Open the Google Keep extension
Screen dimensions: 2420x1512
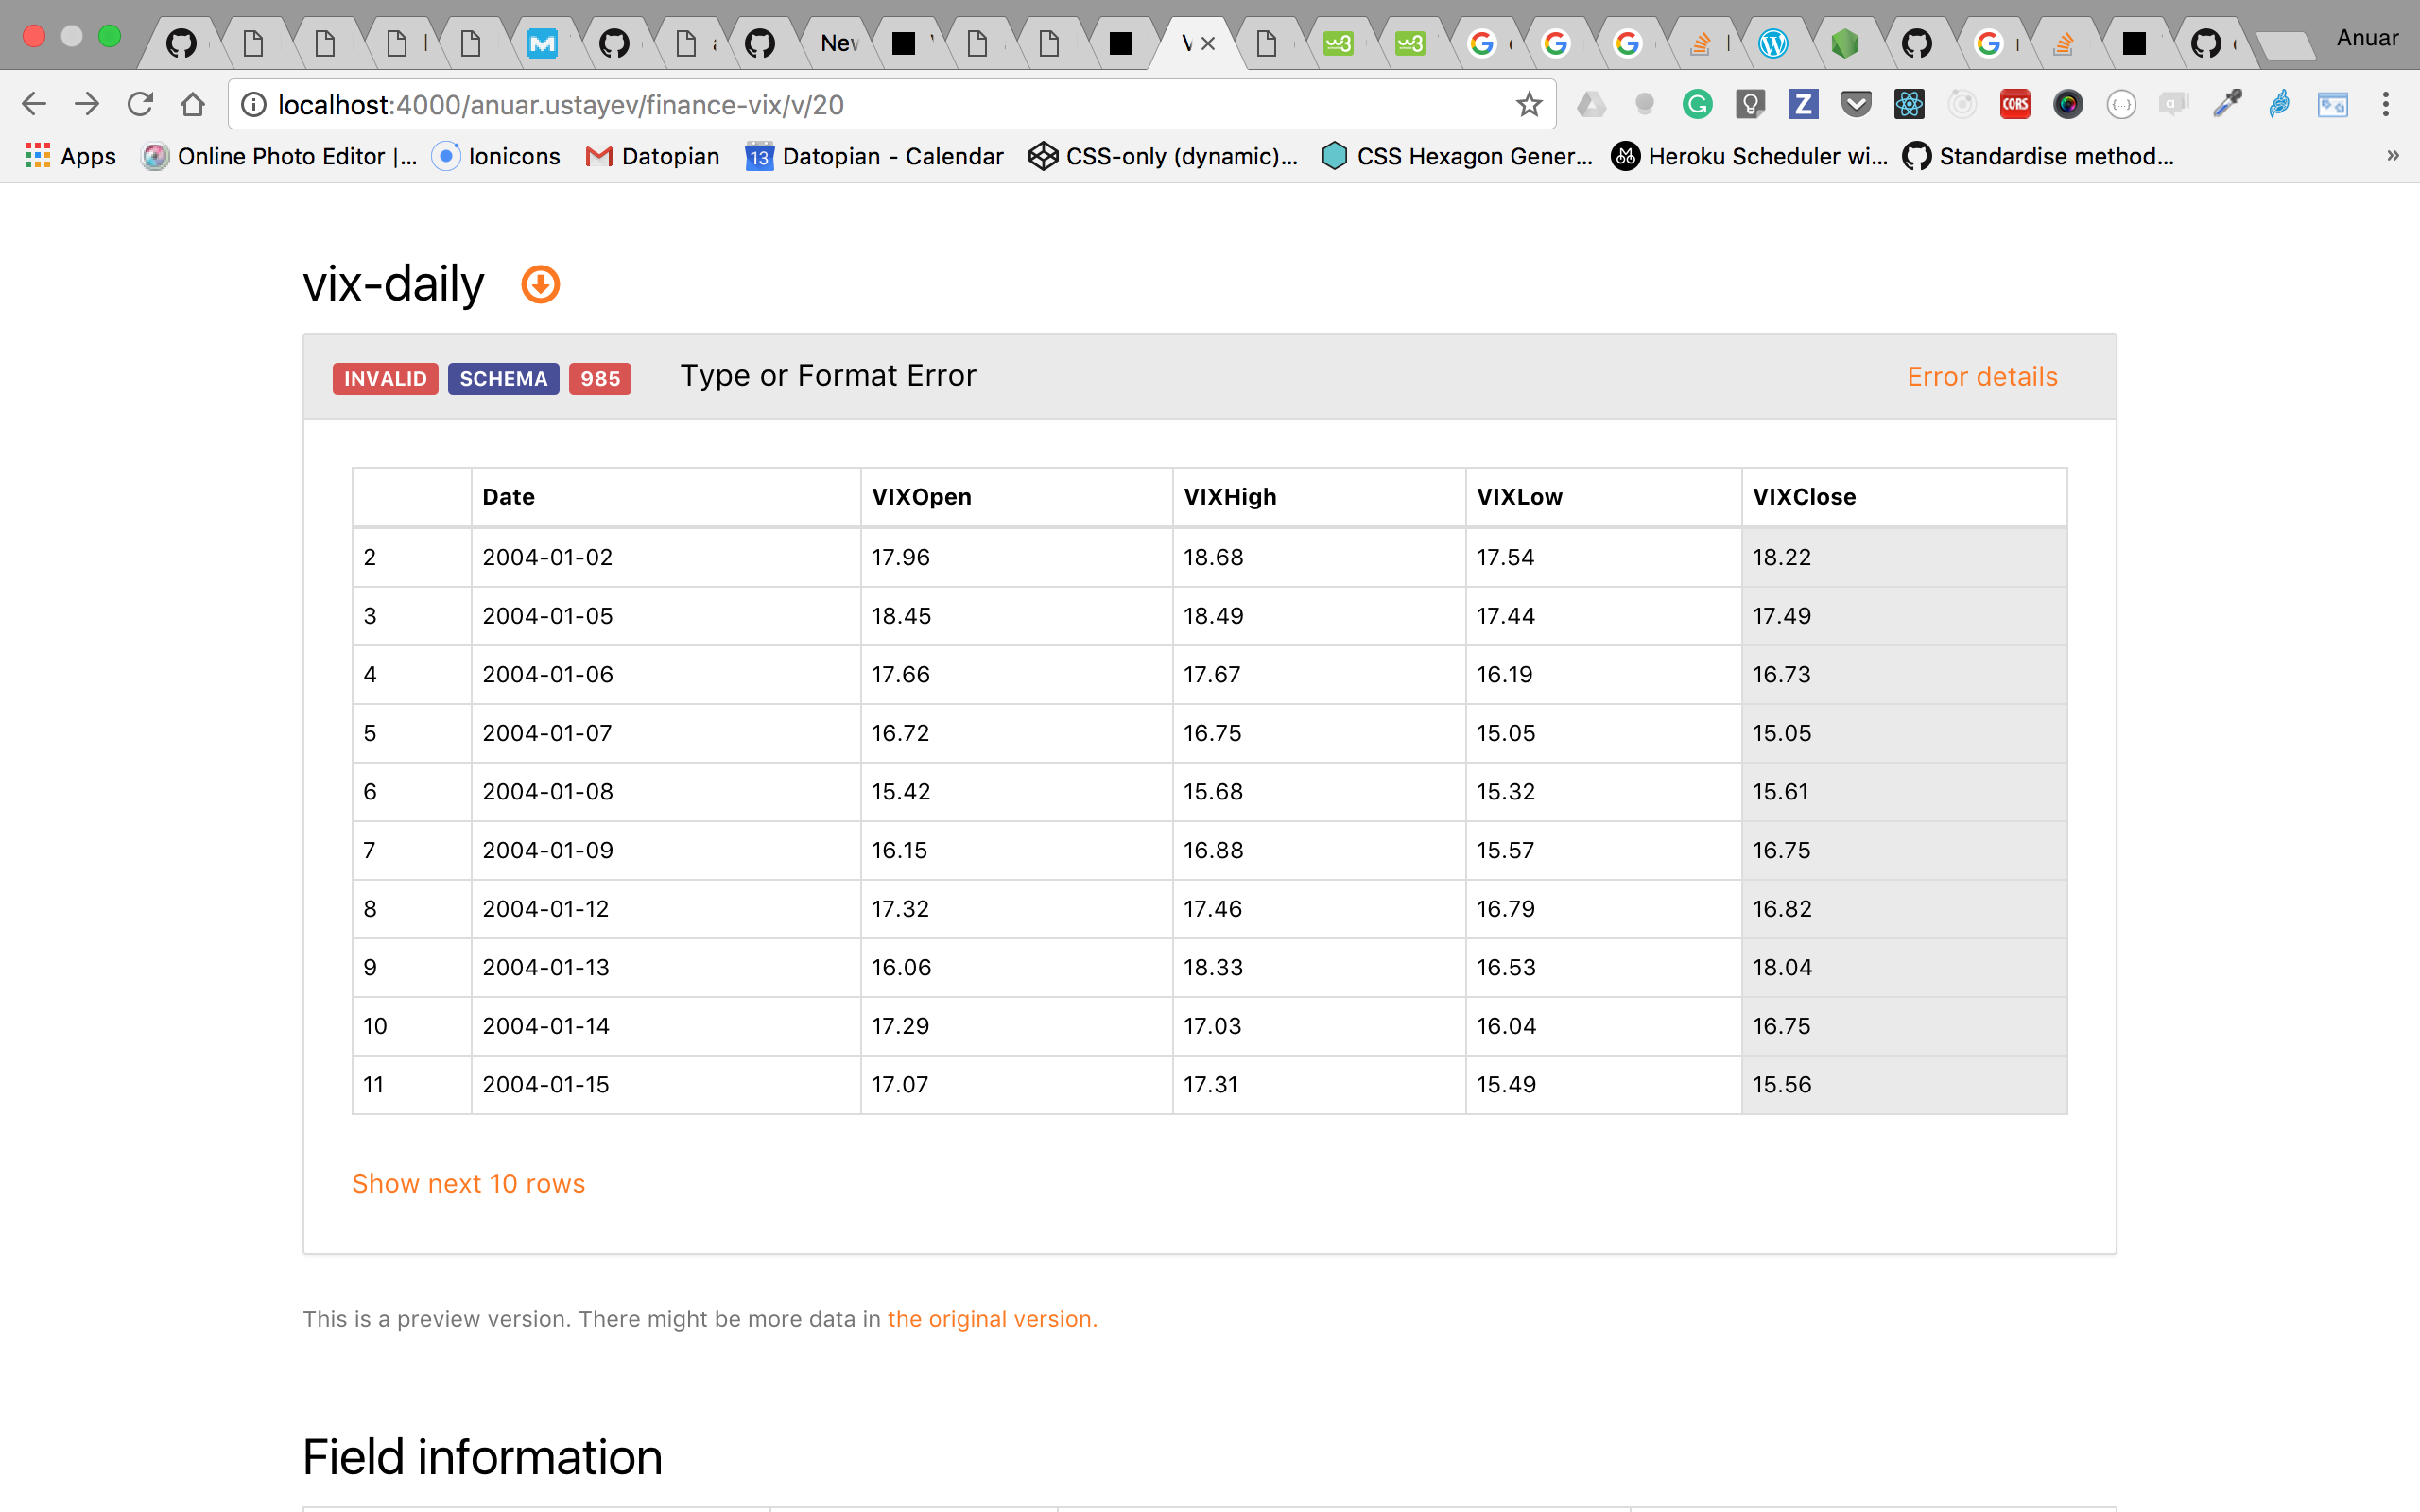(x=1750, y=104)
